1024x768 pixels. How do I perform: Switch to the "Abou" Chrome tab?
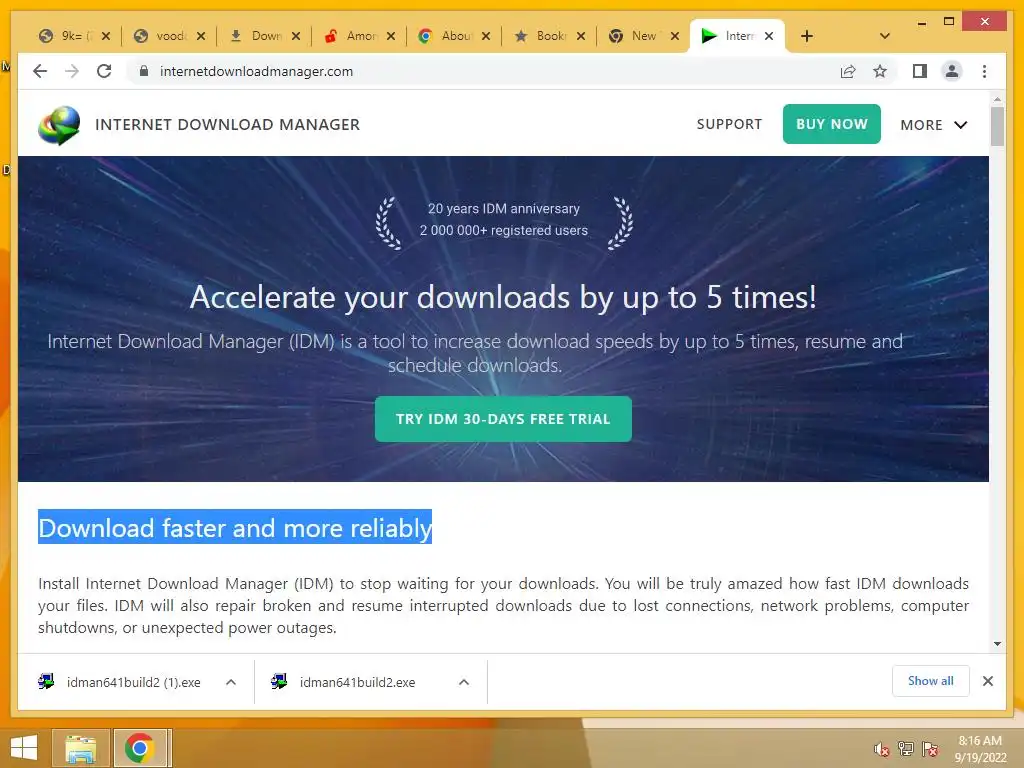tap(448, 36)
